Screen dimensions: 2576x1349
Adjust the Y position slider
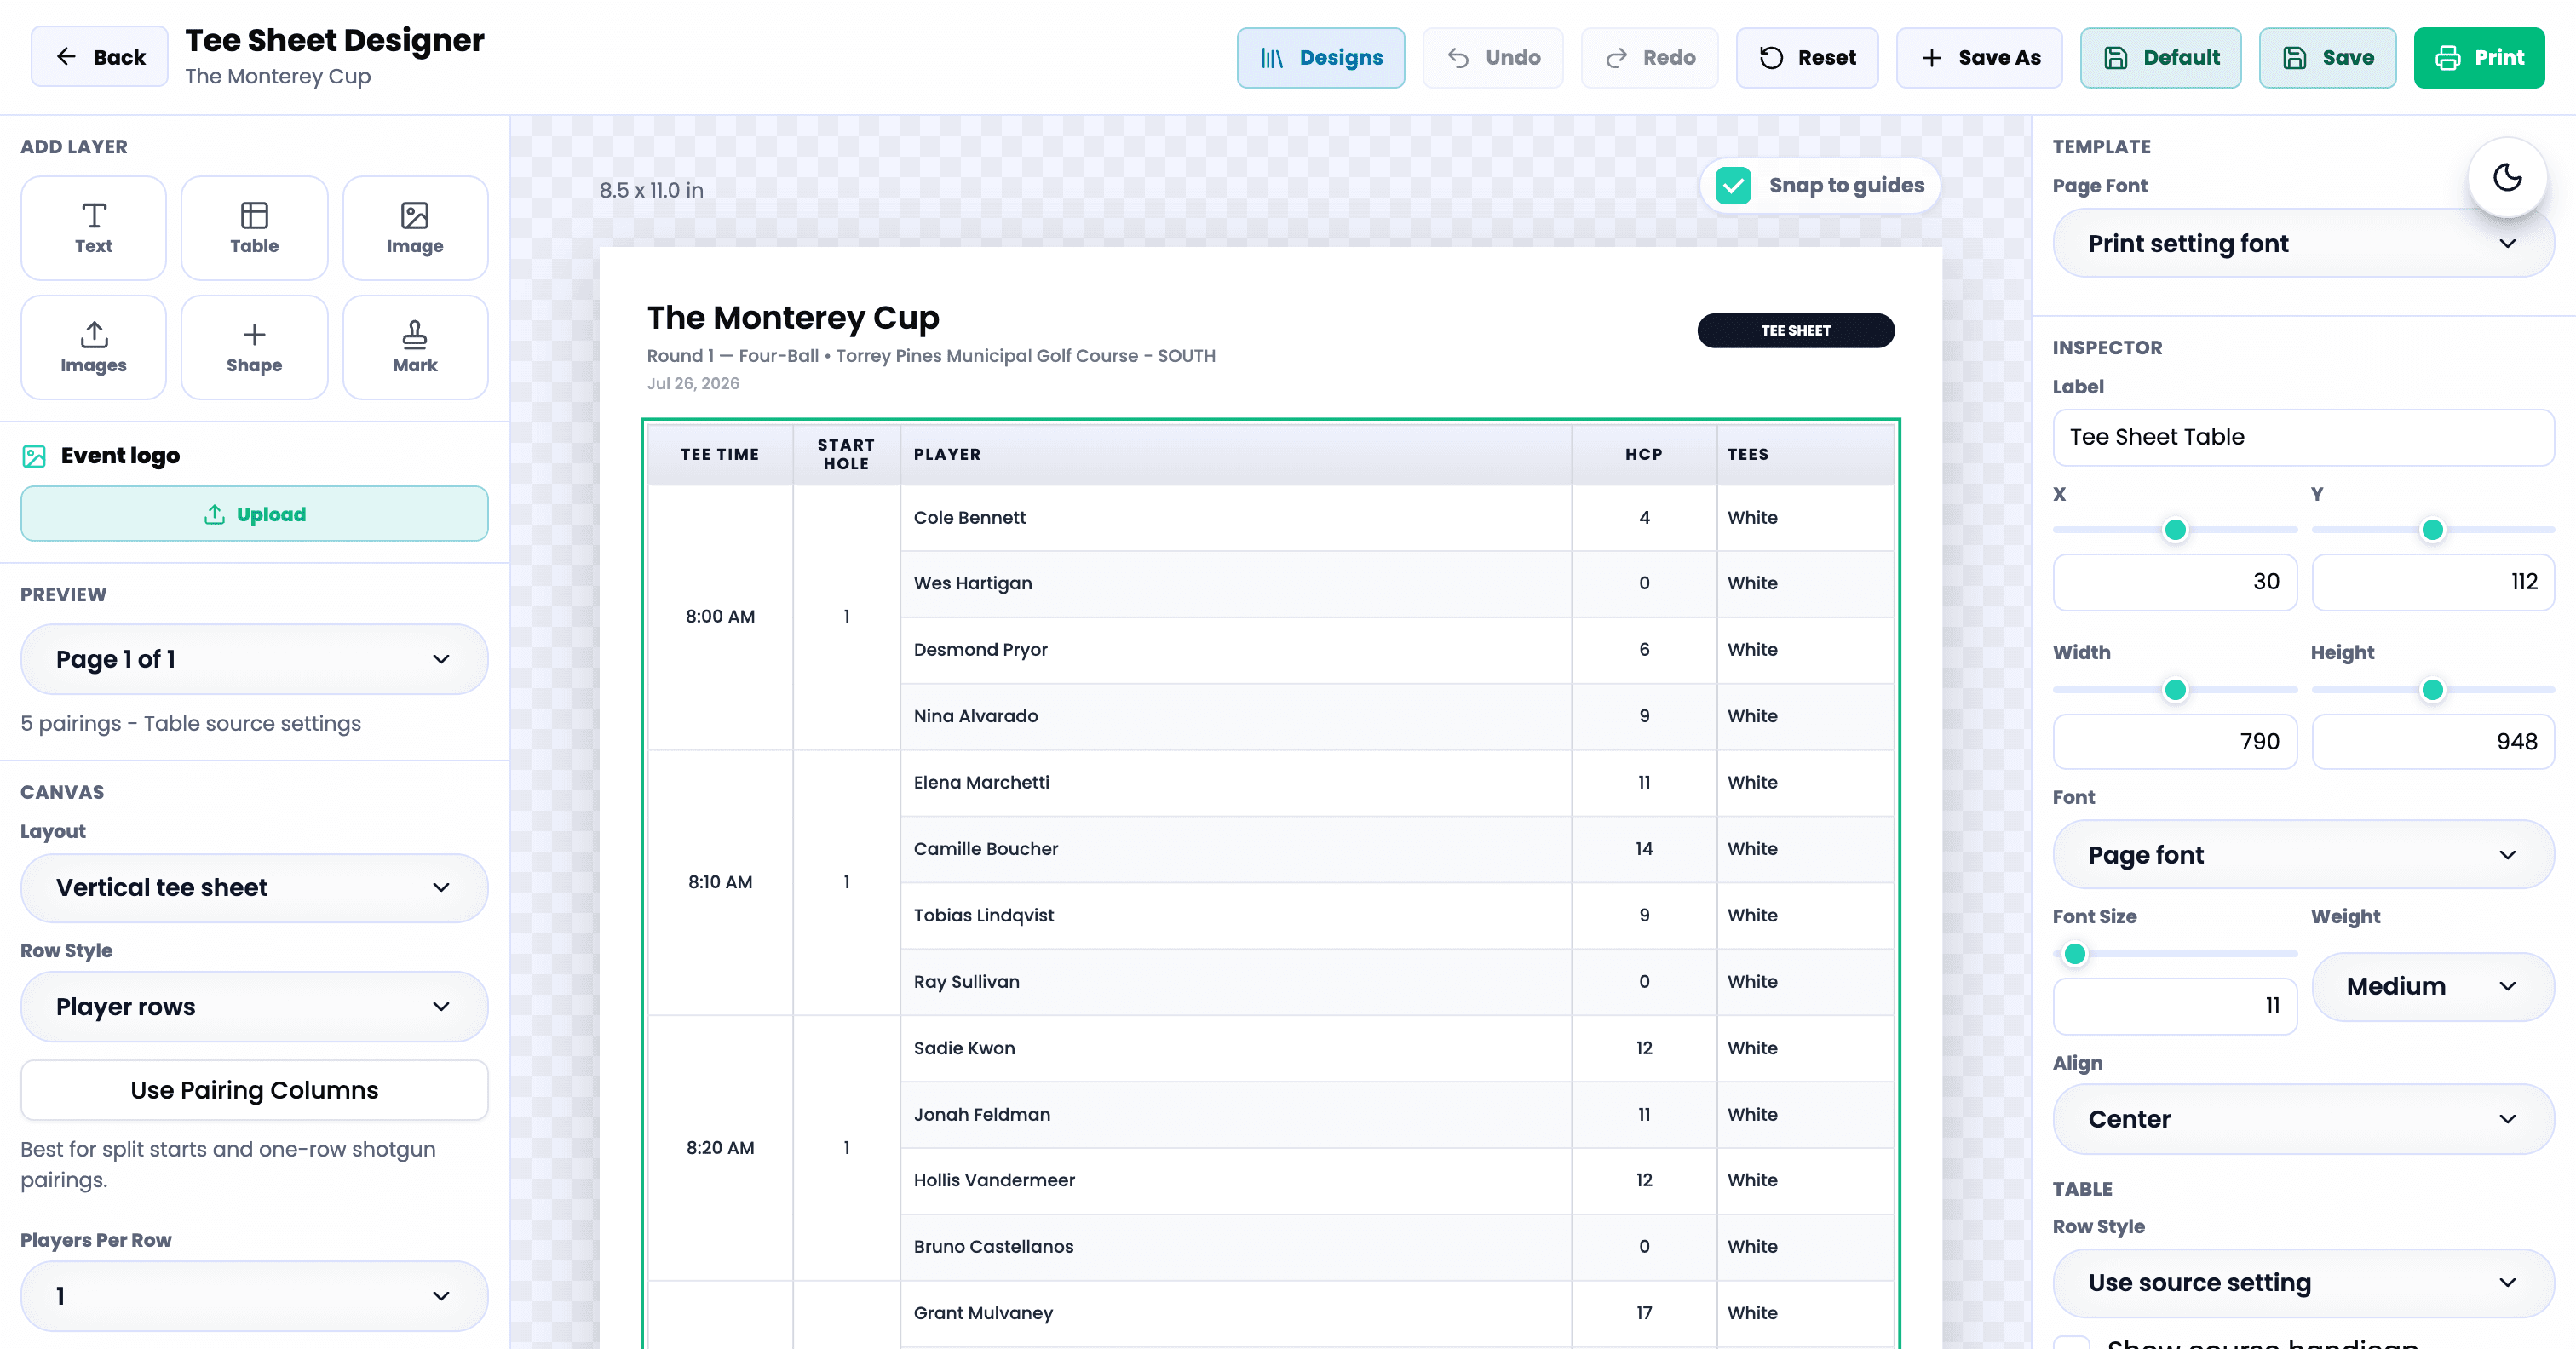(x=2433, y=530)
